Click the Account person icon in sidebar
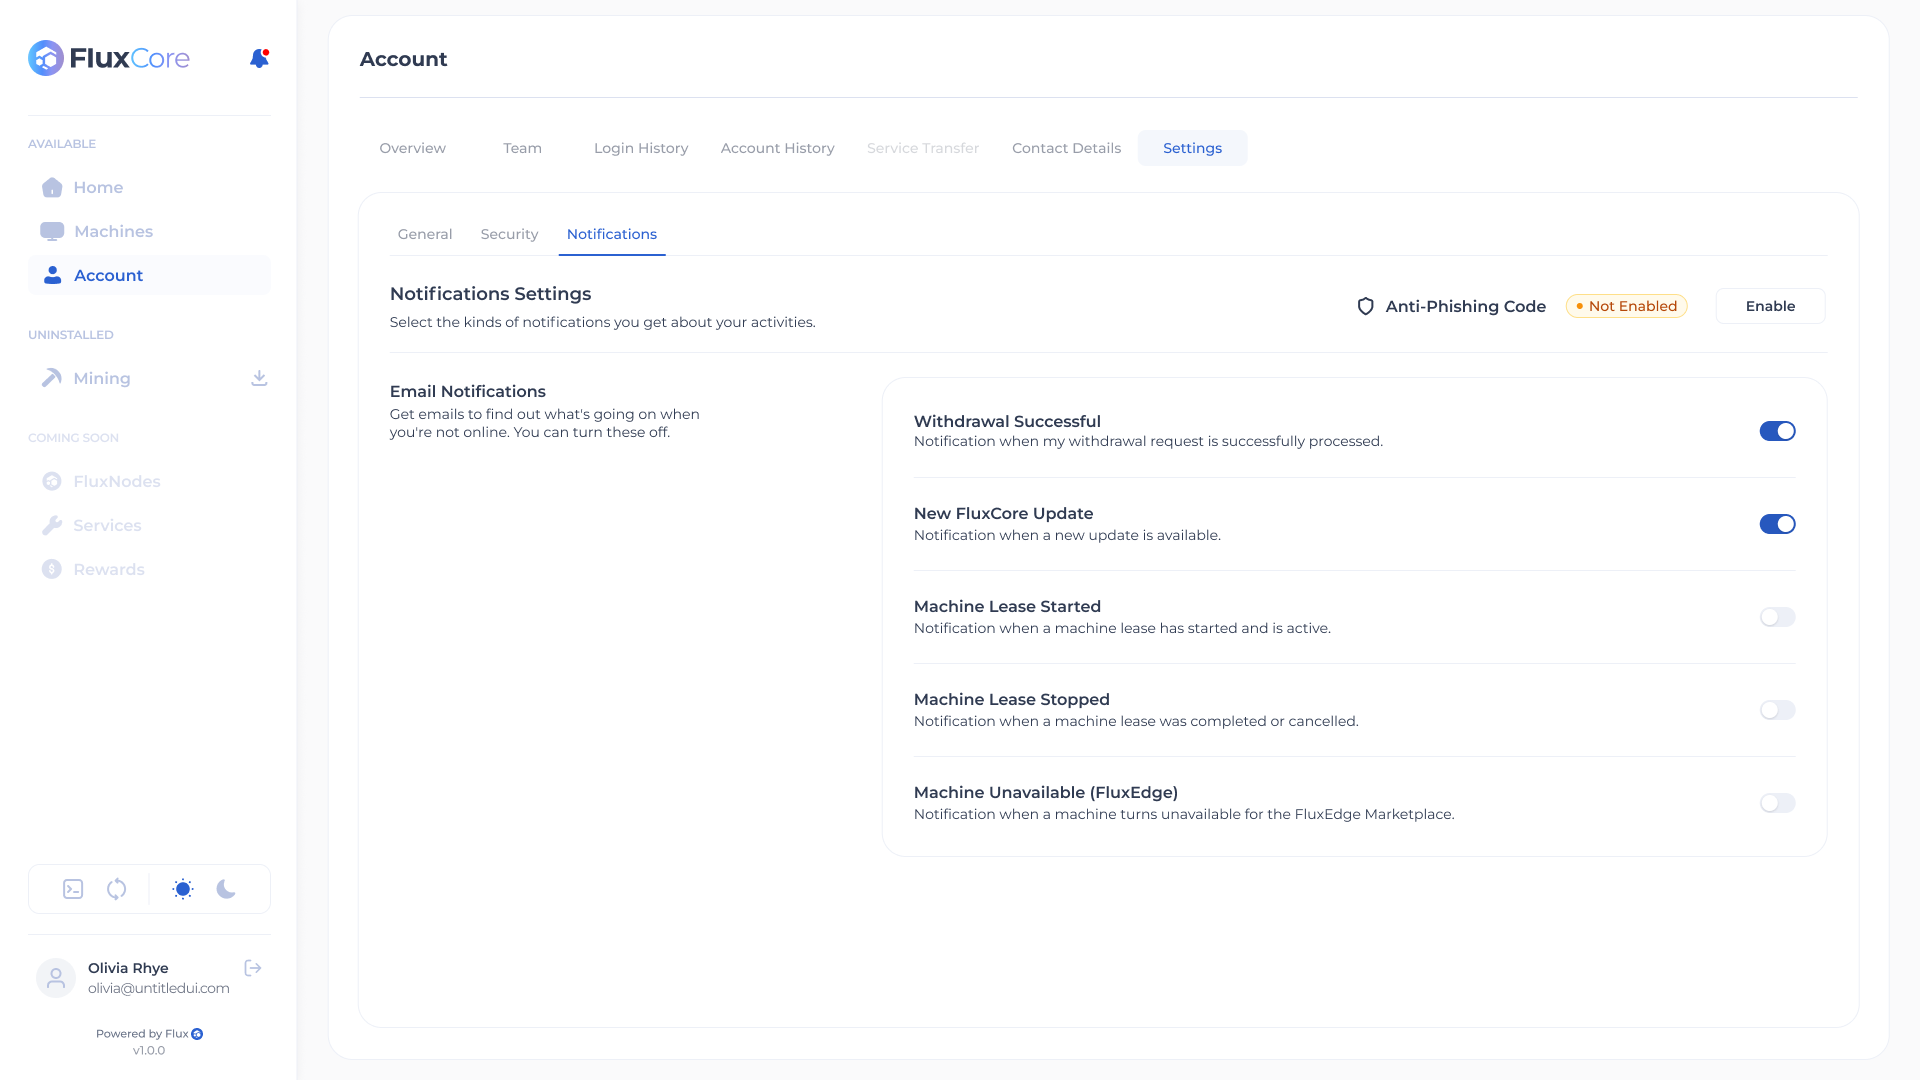The height and width of the screenshot is (1080, 1920). [x=53, y=275]
